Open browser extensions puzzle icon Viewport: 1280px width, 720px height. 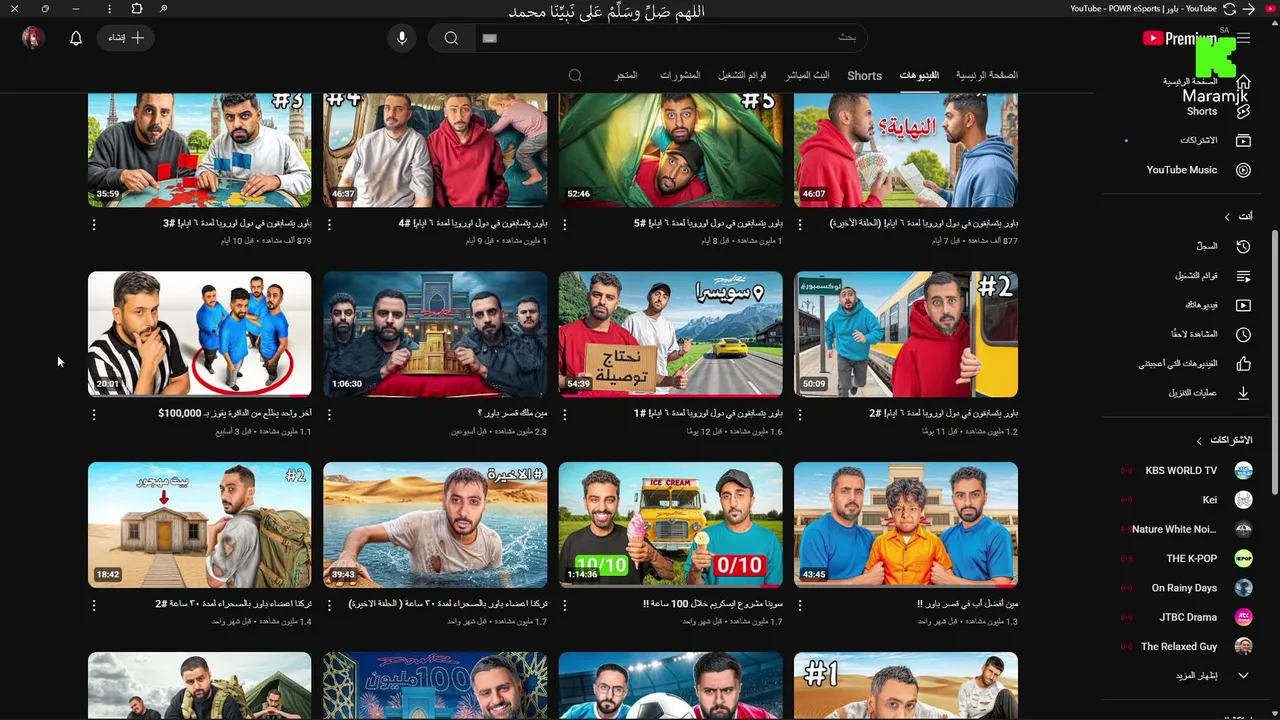point(137,9)
